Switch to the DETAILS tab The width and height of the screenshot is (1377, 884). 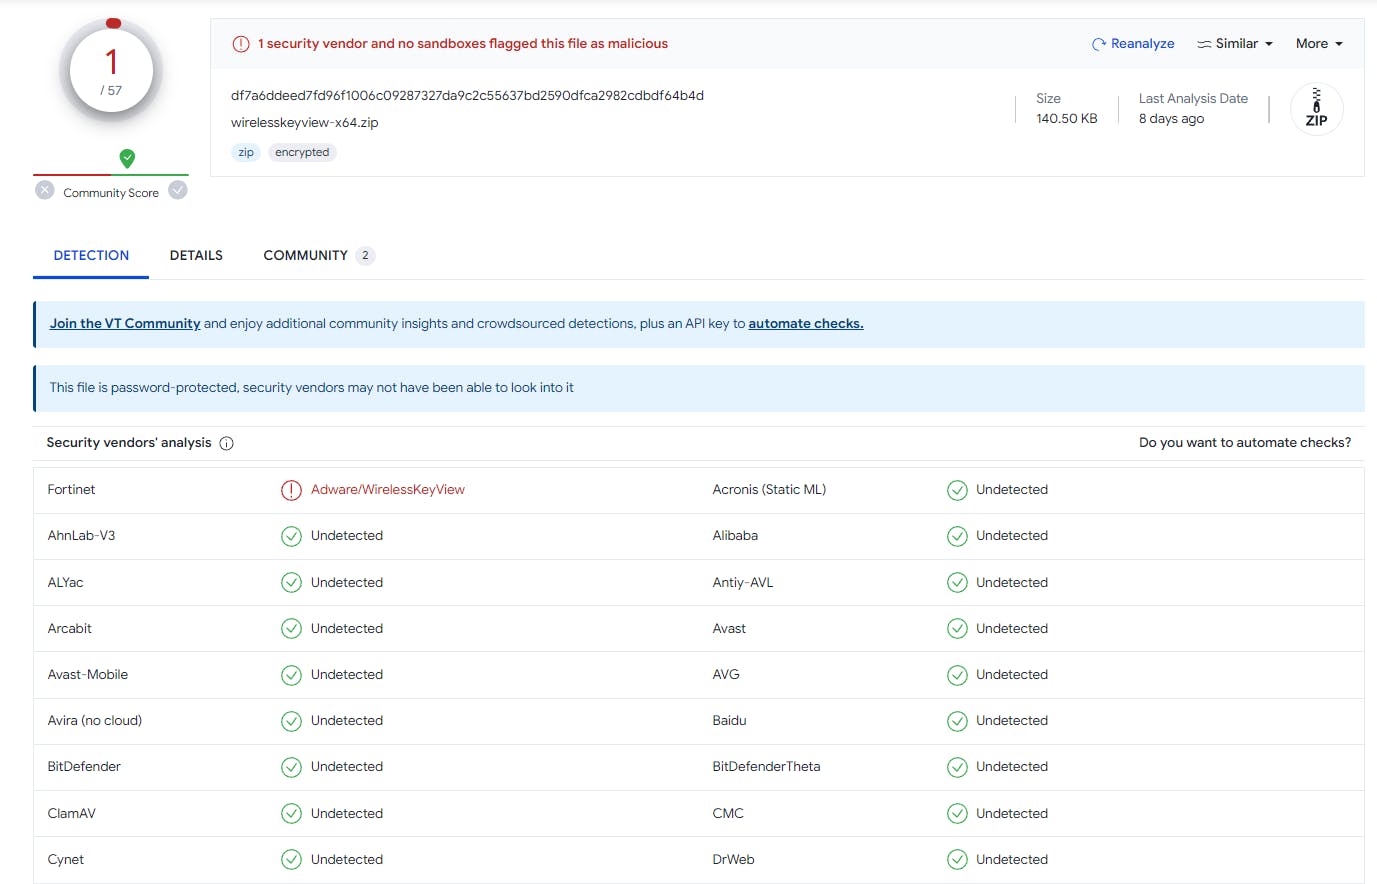tap(196, 256)
